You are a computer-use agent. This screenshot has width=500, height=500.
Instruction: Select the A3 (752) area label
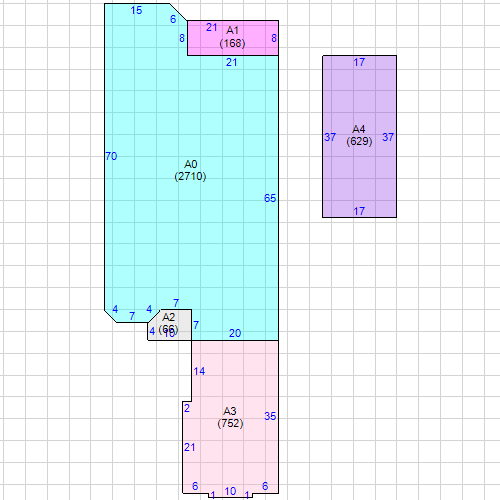230,417
